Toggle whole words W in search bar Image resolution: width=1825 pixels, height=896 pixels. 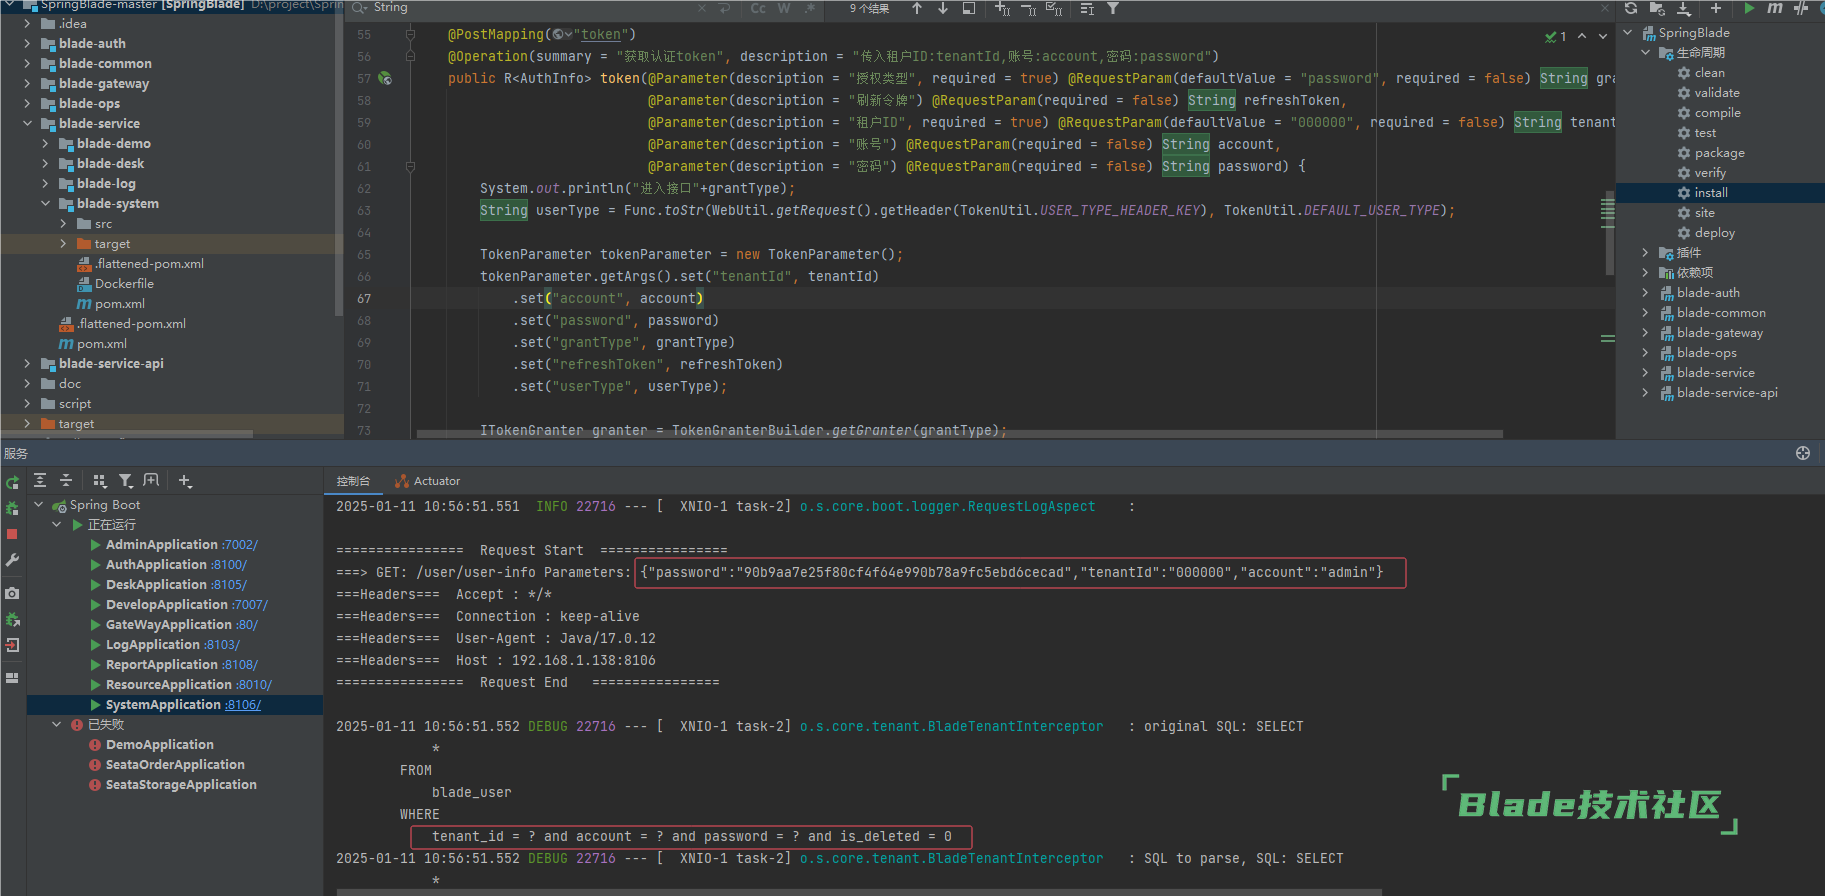coord(784,8)
